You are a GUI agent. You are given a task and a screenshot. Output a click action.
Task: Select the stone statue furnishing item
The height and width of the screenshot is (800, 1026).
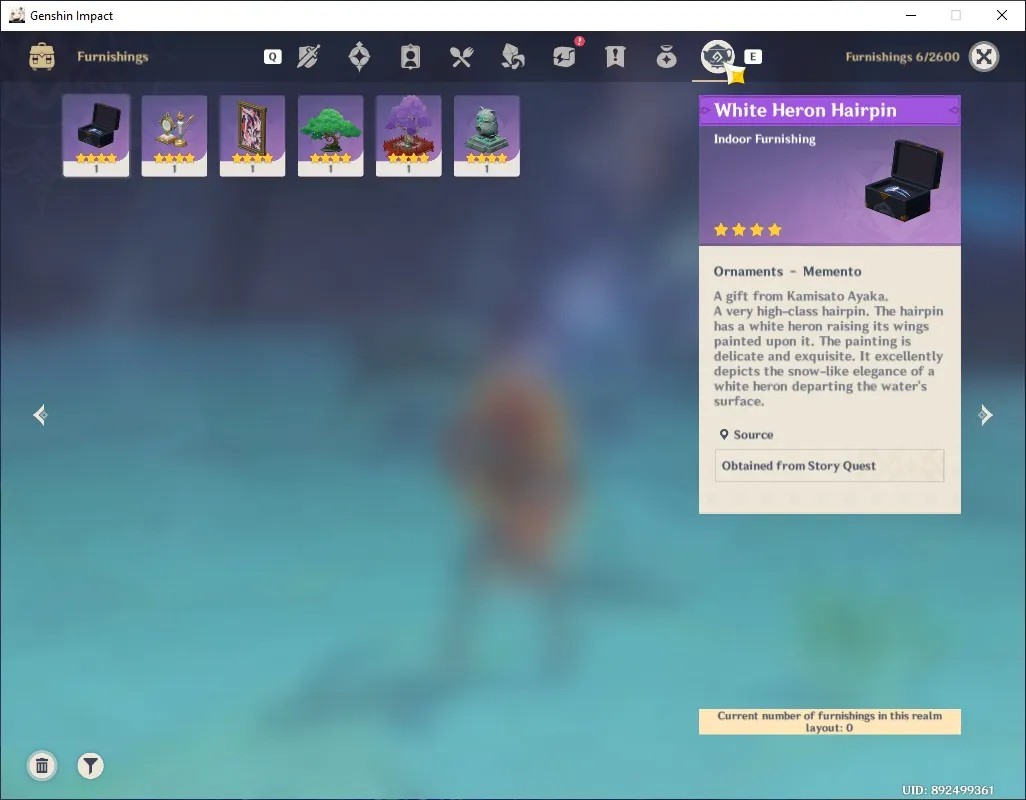pos(487,135)
